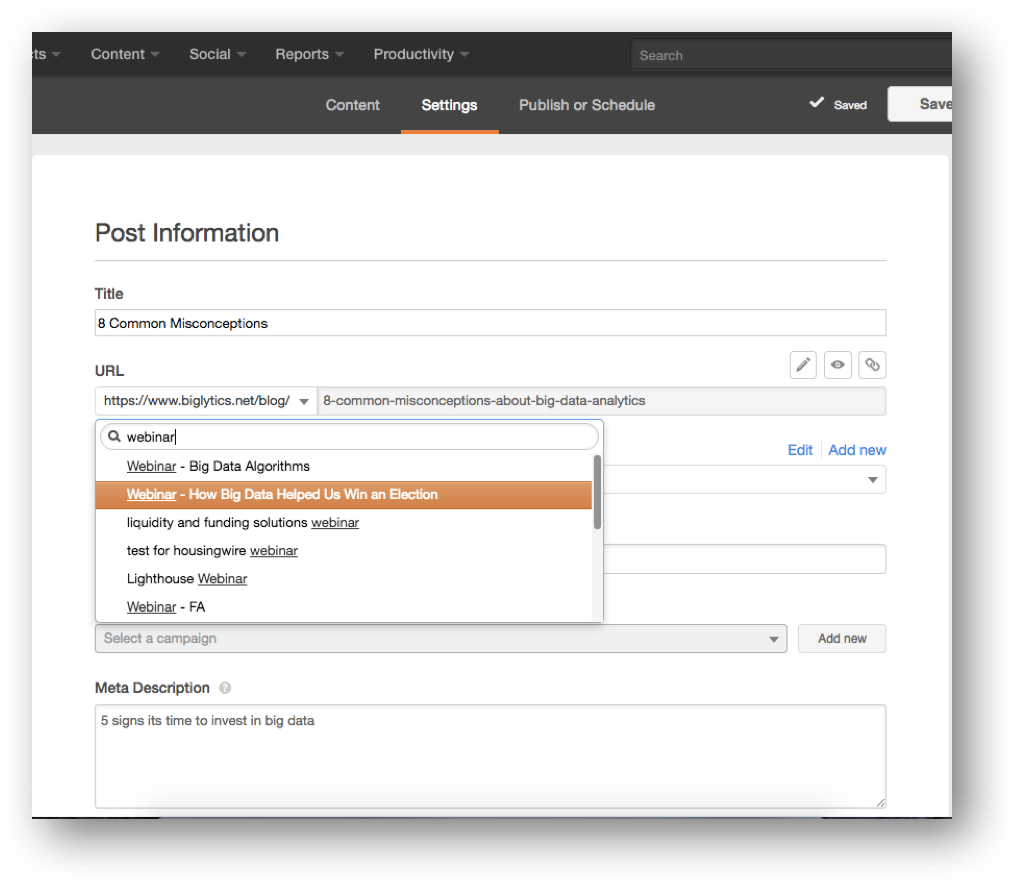The image size is (1017, 884).
Task: Select Webinar - Big Data Algorithms suggestion
Action: tap(218, 465)
